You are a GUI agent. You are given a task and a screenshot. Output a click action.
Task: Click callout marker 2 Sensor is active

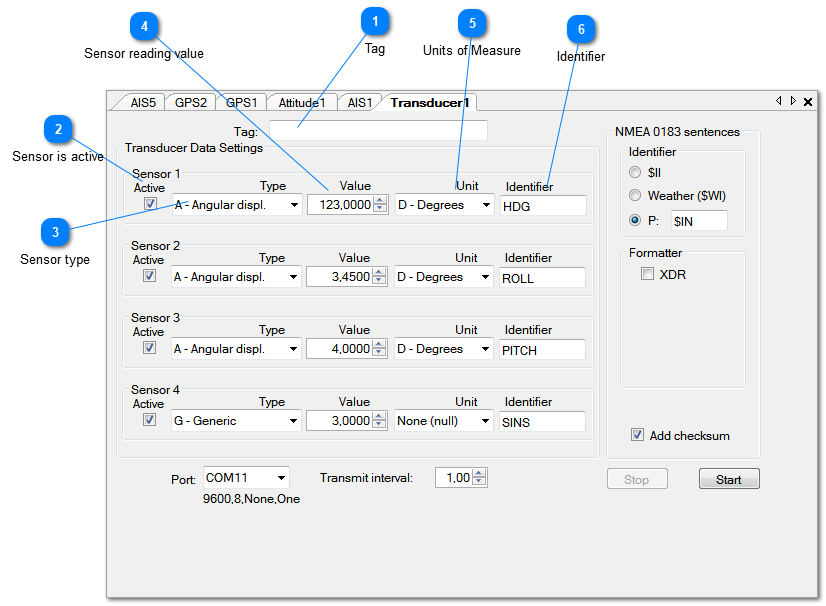pyautogui.click(x=59, y=129)
